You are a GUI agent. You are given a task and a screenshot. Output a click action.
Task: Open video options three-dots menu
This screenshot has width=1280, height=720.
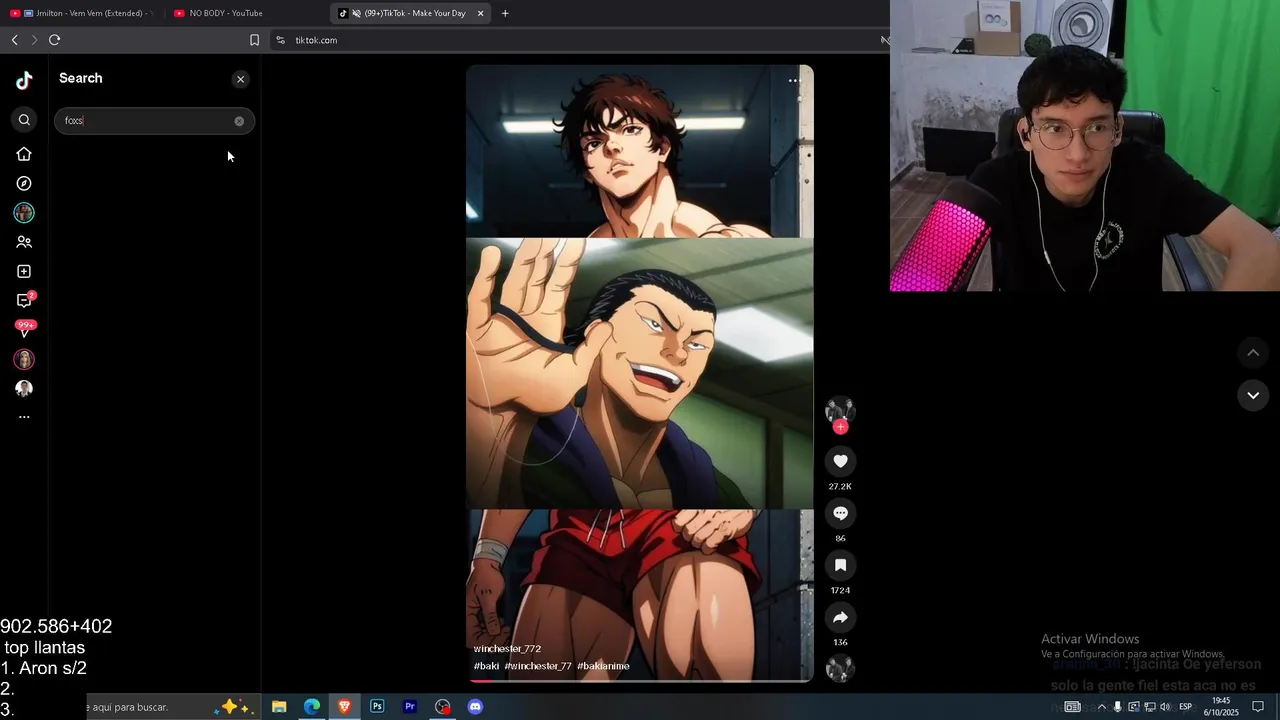[794, 81]
